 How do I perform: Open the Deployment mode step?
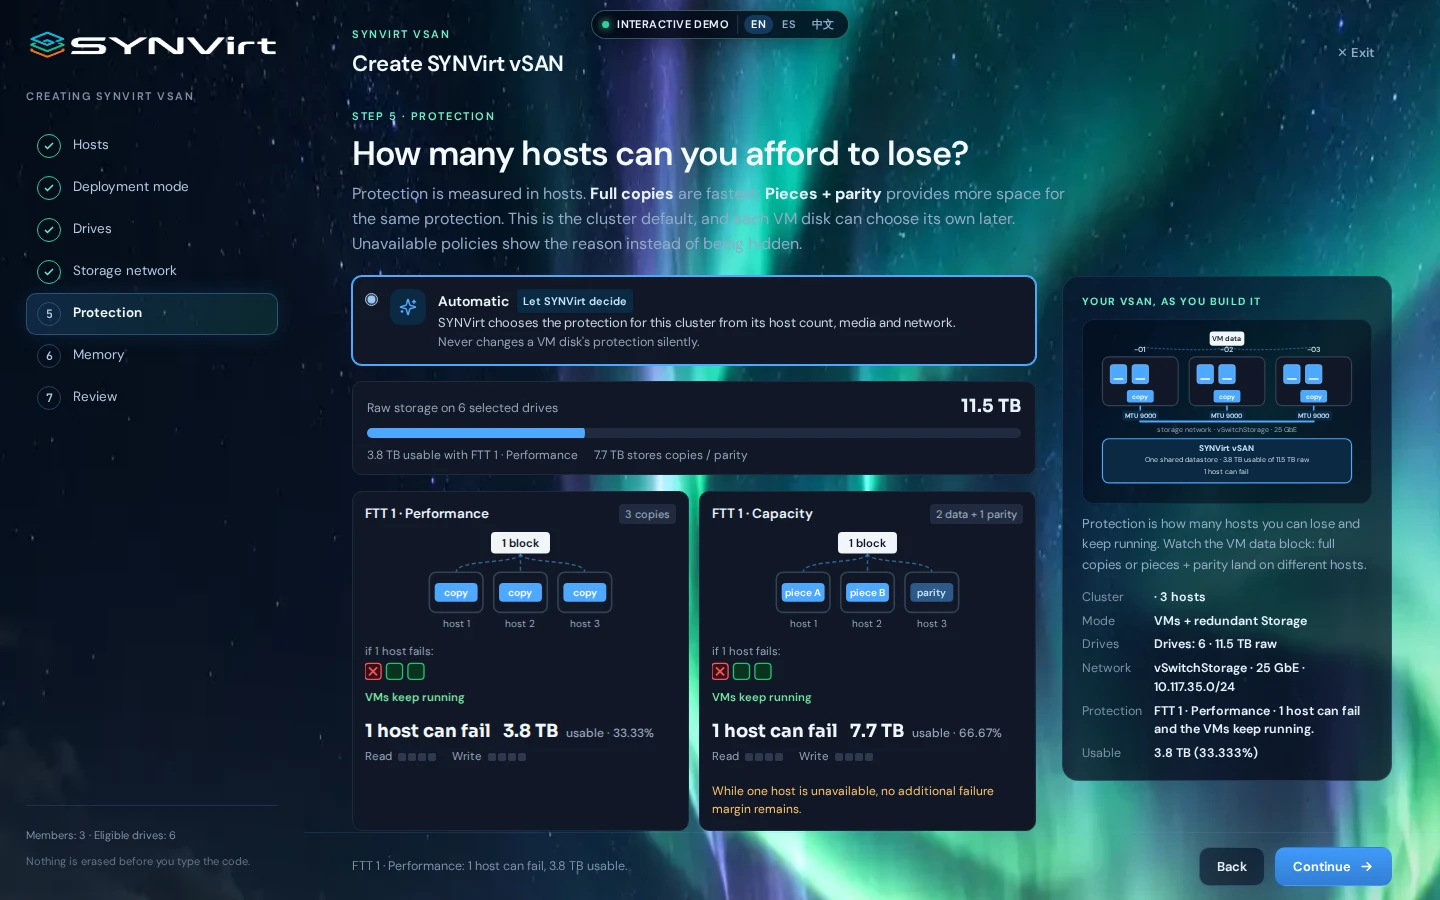pos(152,188)
